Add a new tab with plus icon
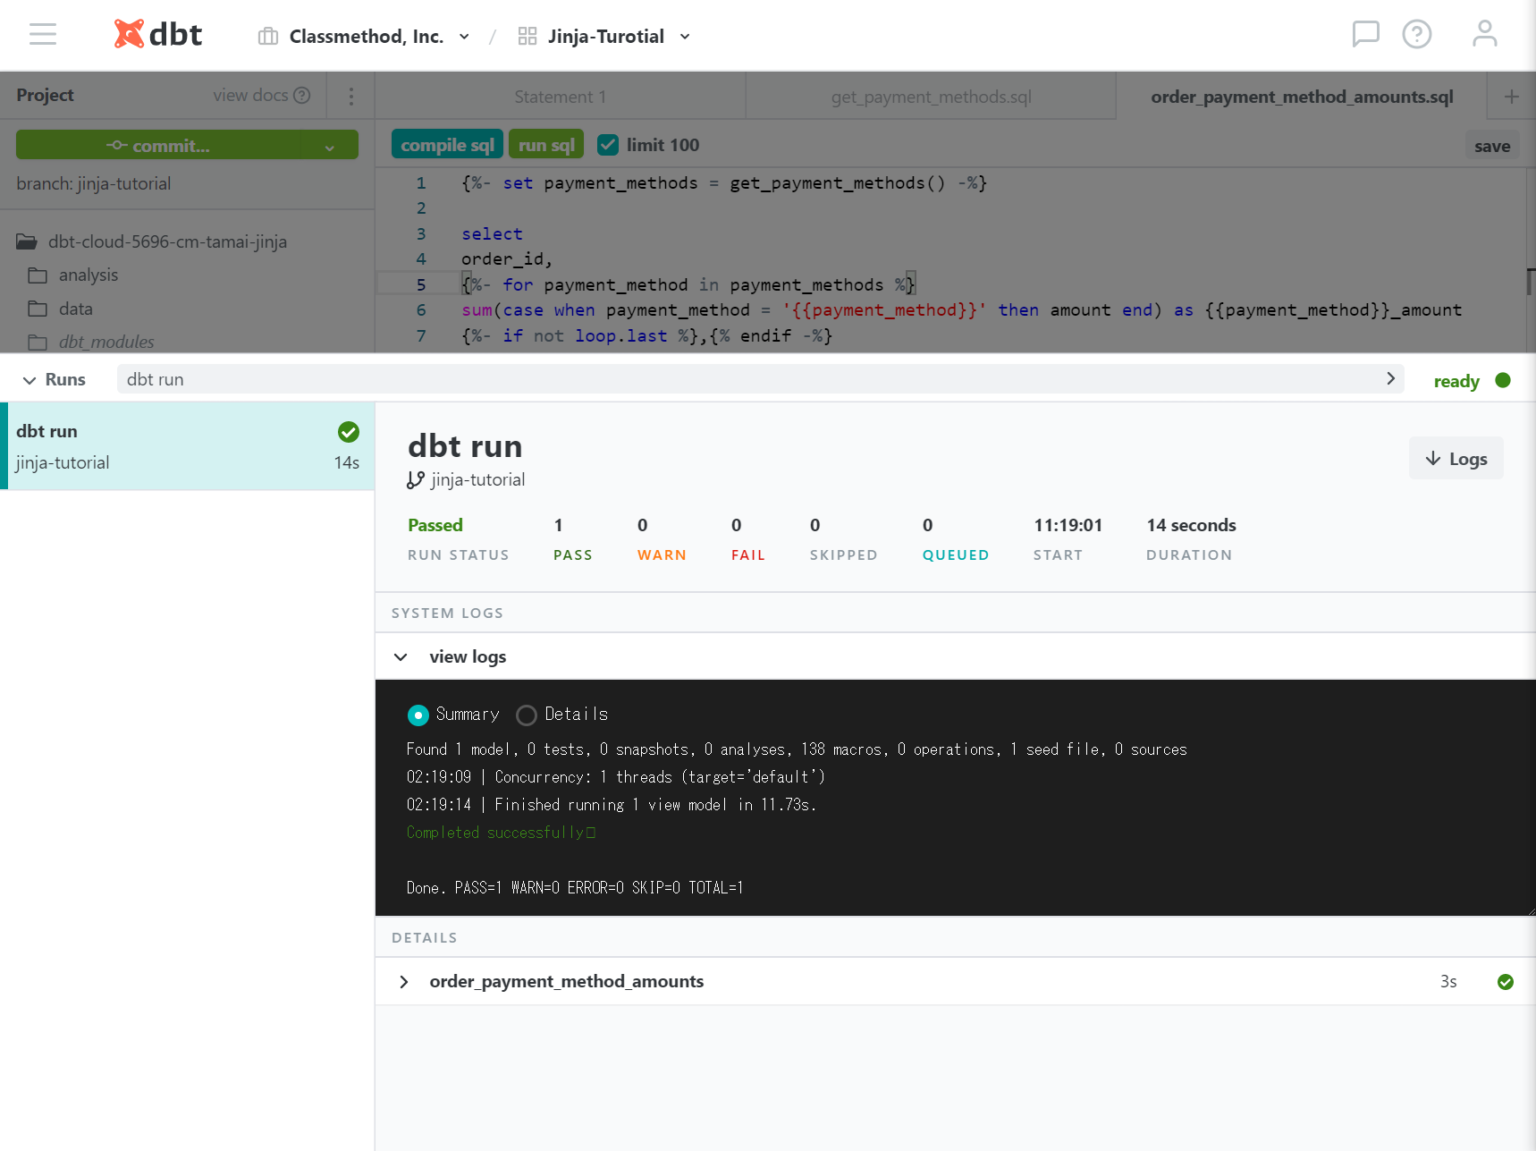The width and height of the screenshot is (1536, 1151). tap(1511, 97)
